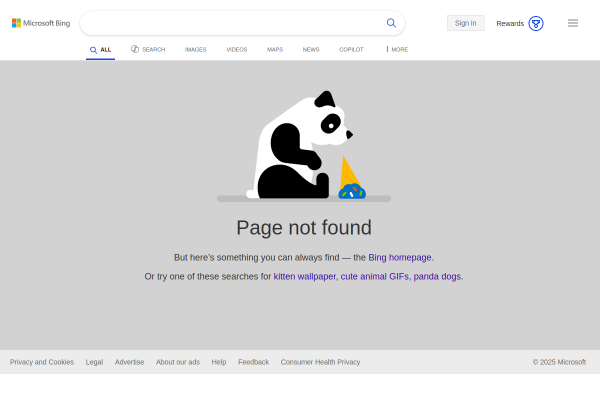Click the 'Page not found' heading
600x400 pixels.
(304, 228)
